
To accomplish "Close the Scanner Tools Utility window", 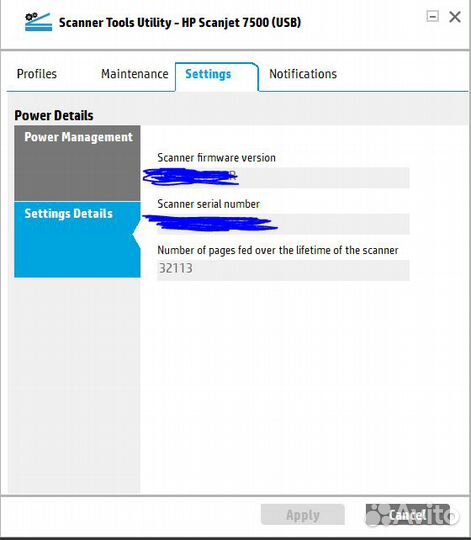I will pyautogui.click(x=455, y=17).
